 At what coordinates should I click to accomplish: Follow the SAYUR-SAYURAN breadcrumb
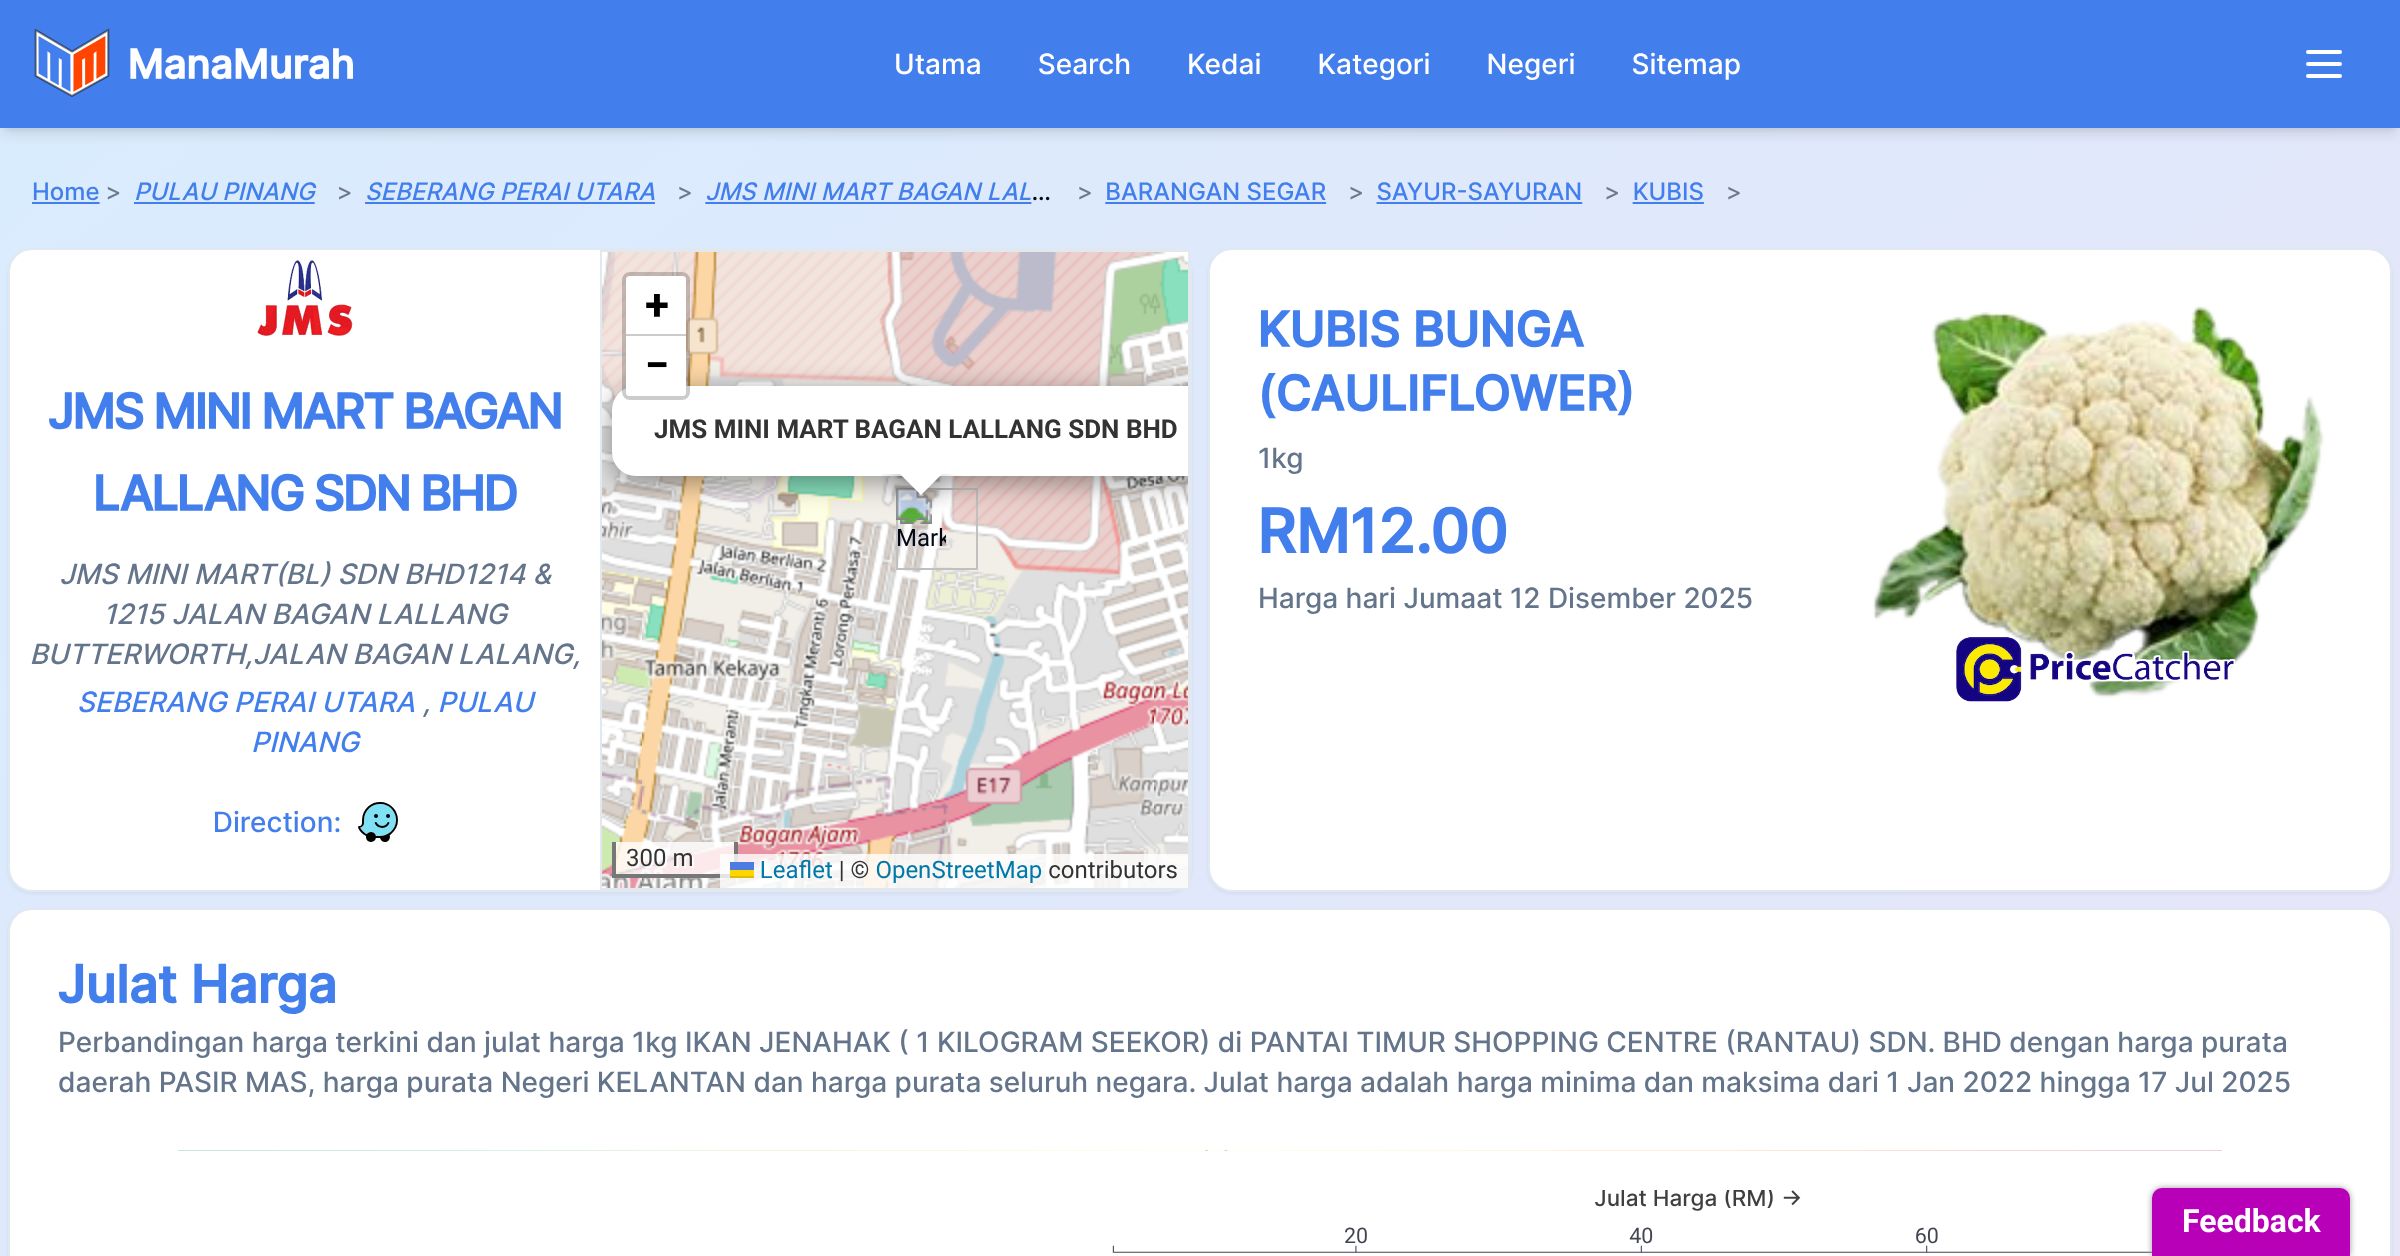1478,191
